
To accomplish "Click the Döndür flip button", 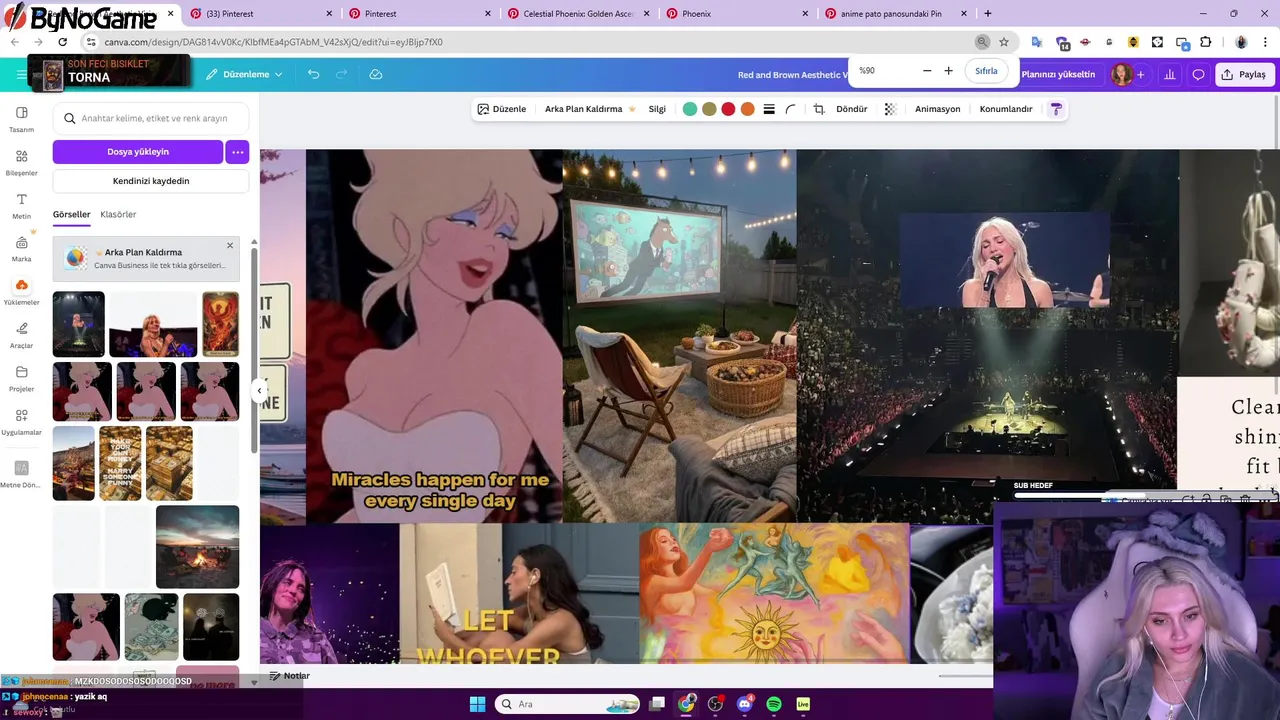I will coord(852,109).
